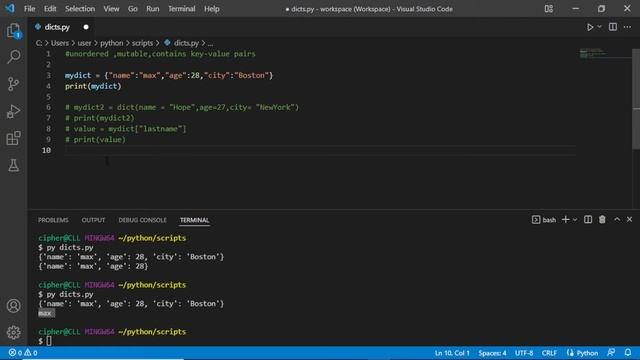Click the C: drive breadcrumb
The image size is (640, 360).
[39, 43]
